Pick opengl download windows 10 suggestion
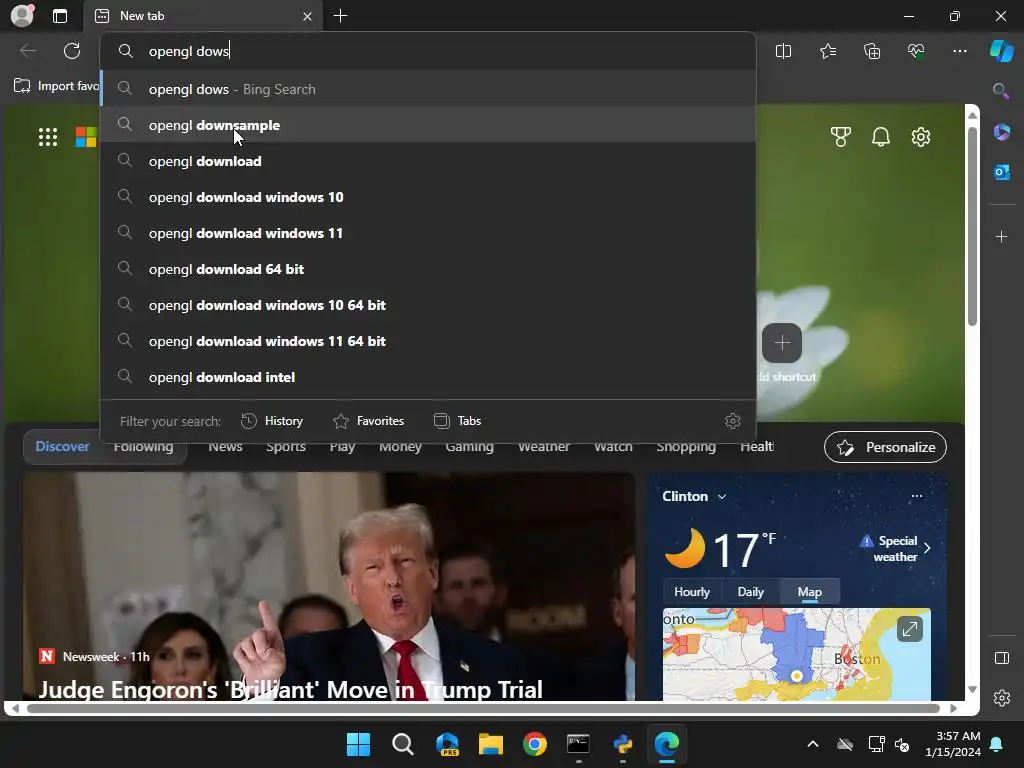The image size is (1024, 768). (428, 197)
